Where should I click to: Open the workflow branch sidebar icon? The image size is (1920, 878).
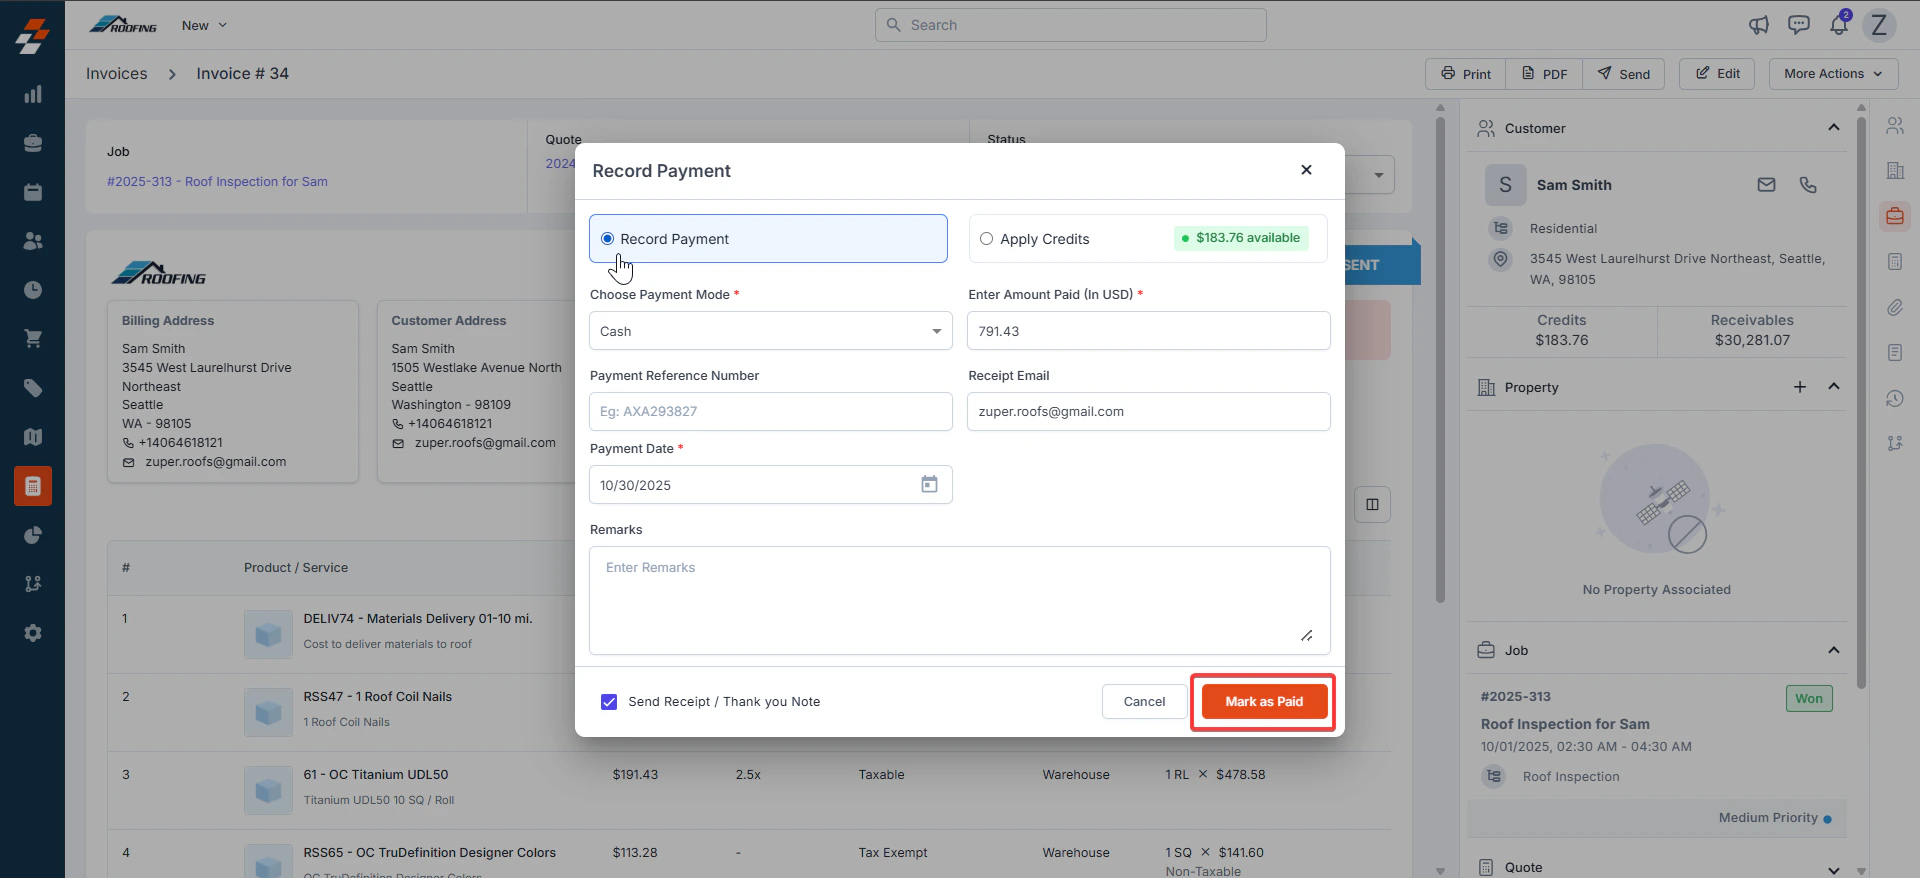click(x=33, y=584)
